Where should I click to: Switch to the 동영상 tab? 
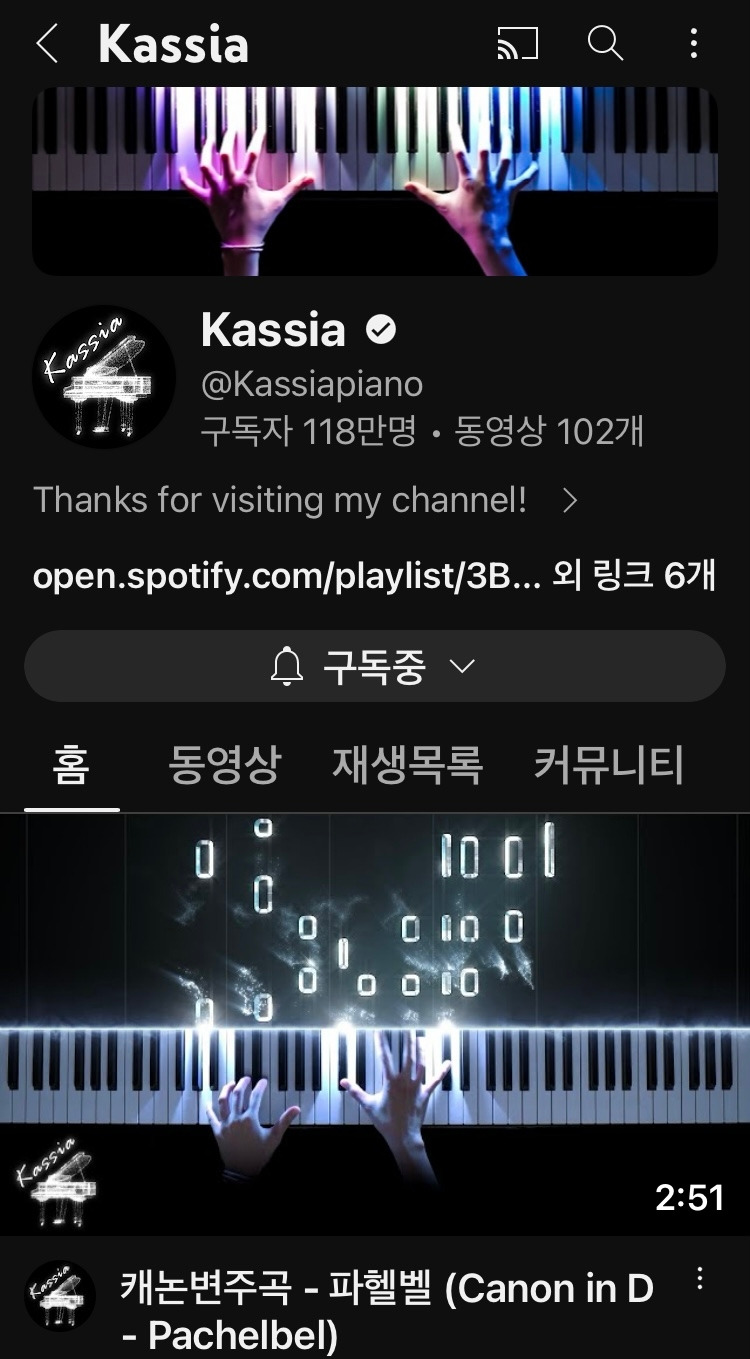pyautogui.click(x=225, y=765)
